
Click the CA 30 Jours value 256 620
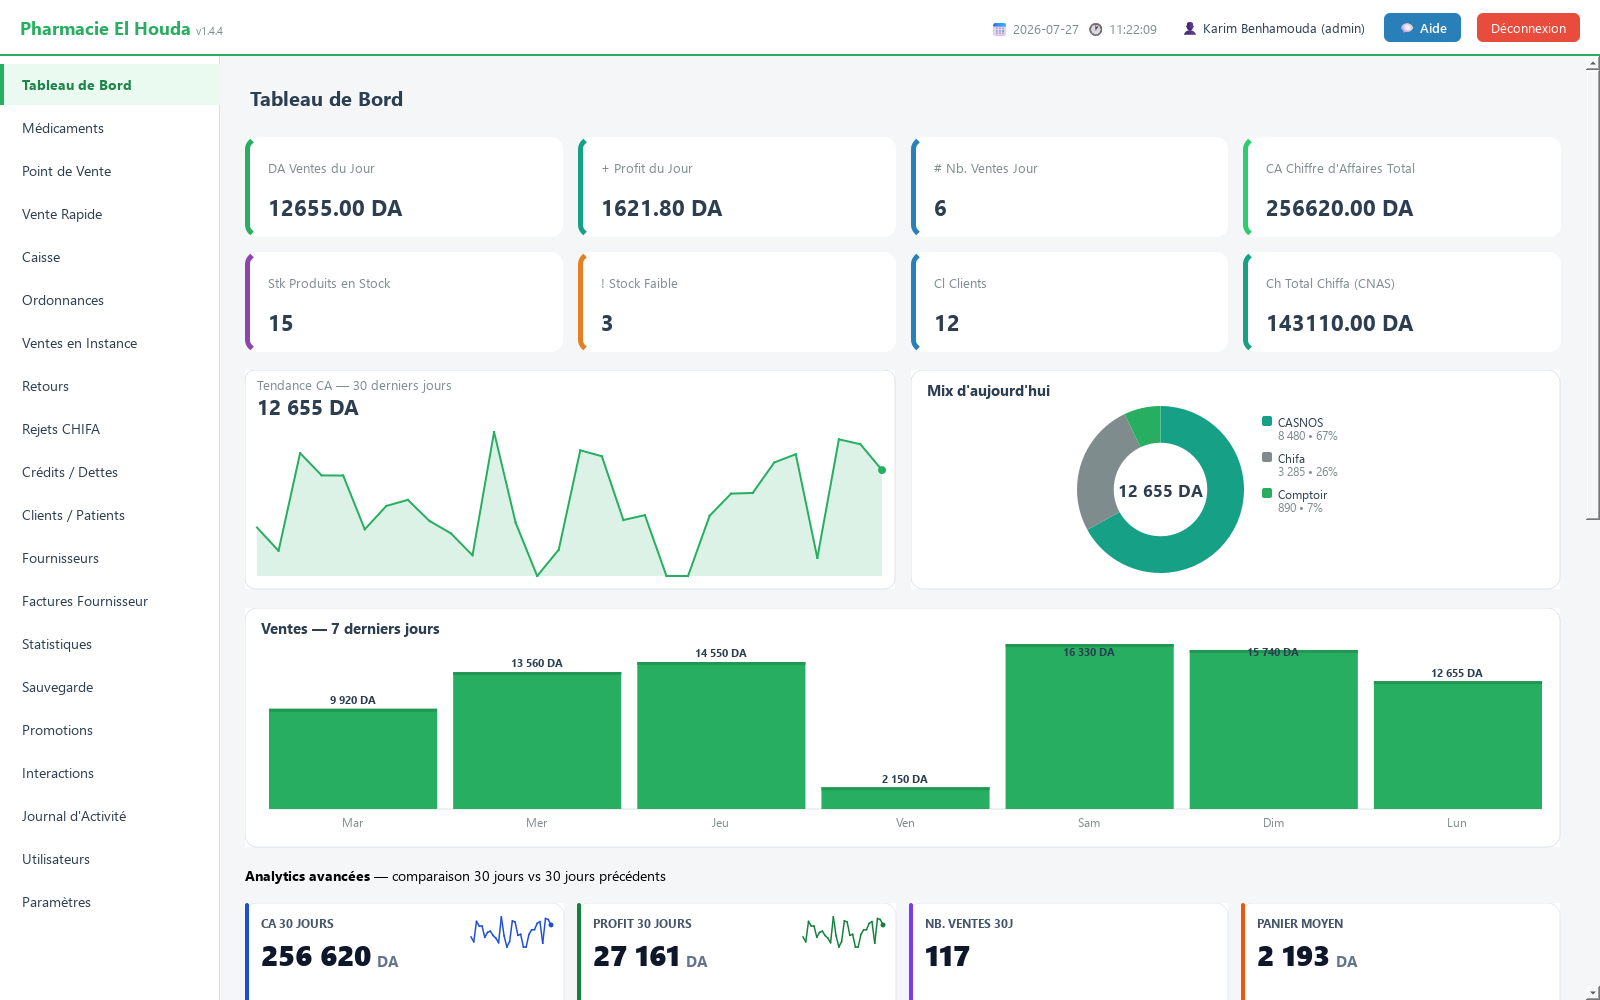pos(316,957)
